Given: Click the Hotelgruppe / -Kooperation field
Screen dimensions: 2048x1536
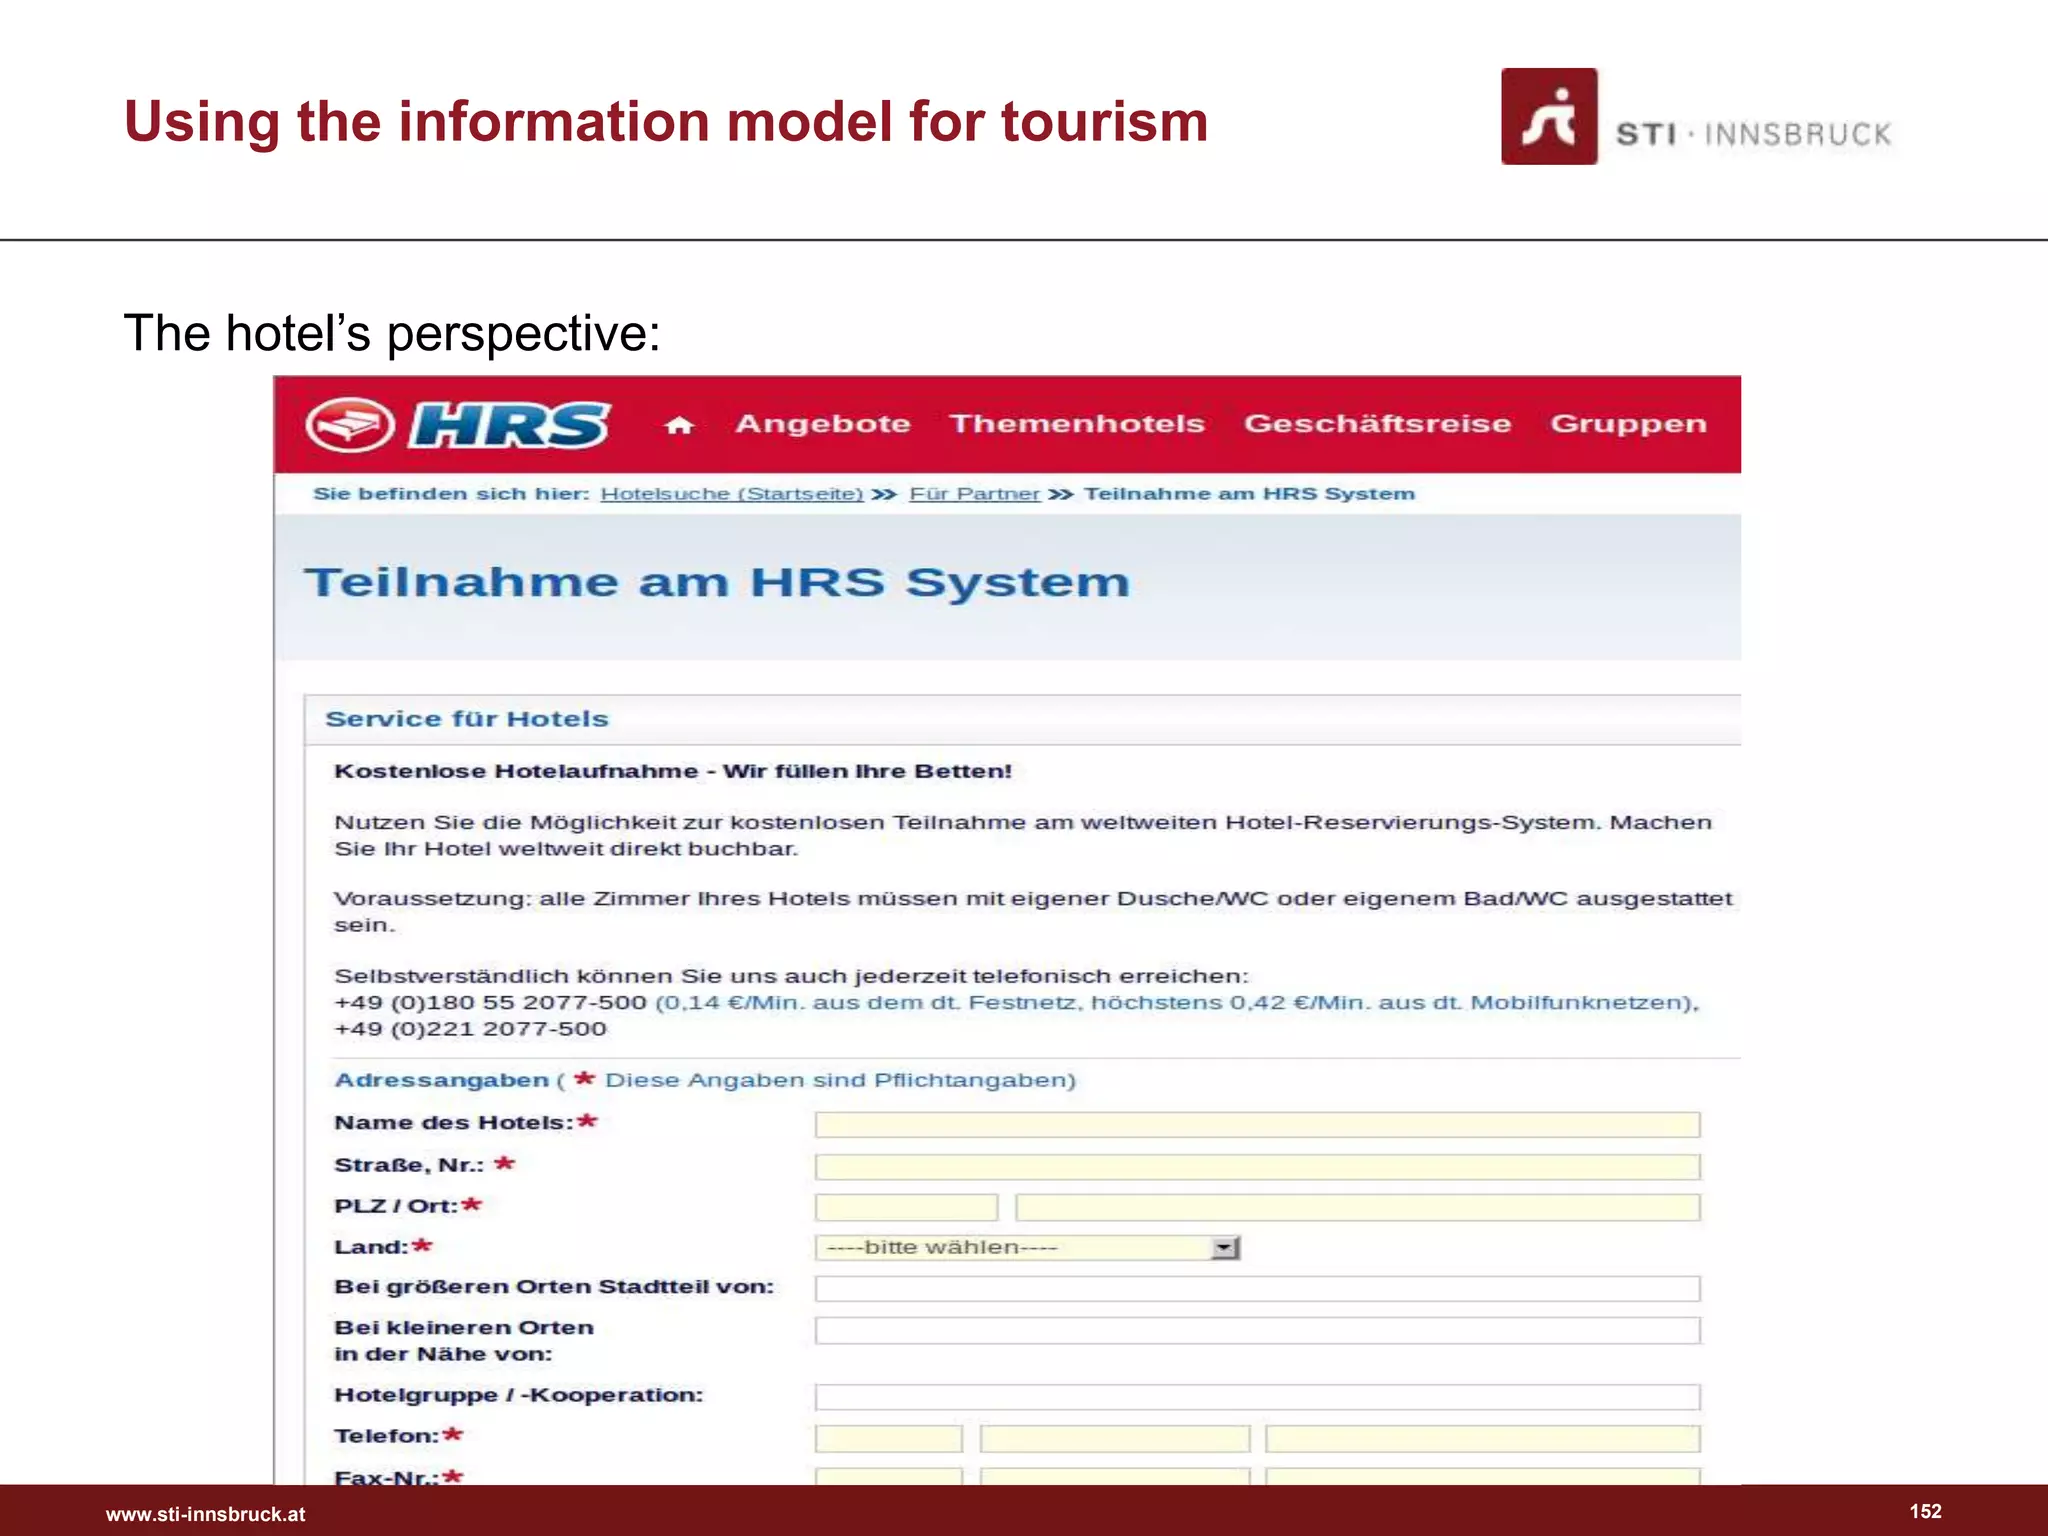Looking at the screenshot, I should [x=1257, y=1397].
